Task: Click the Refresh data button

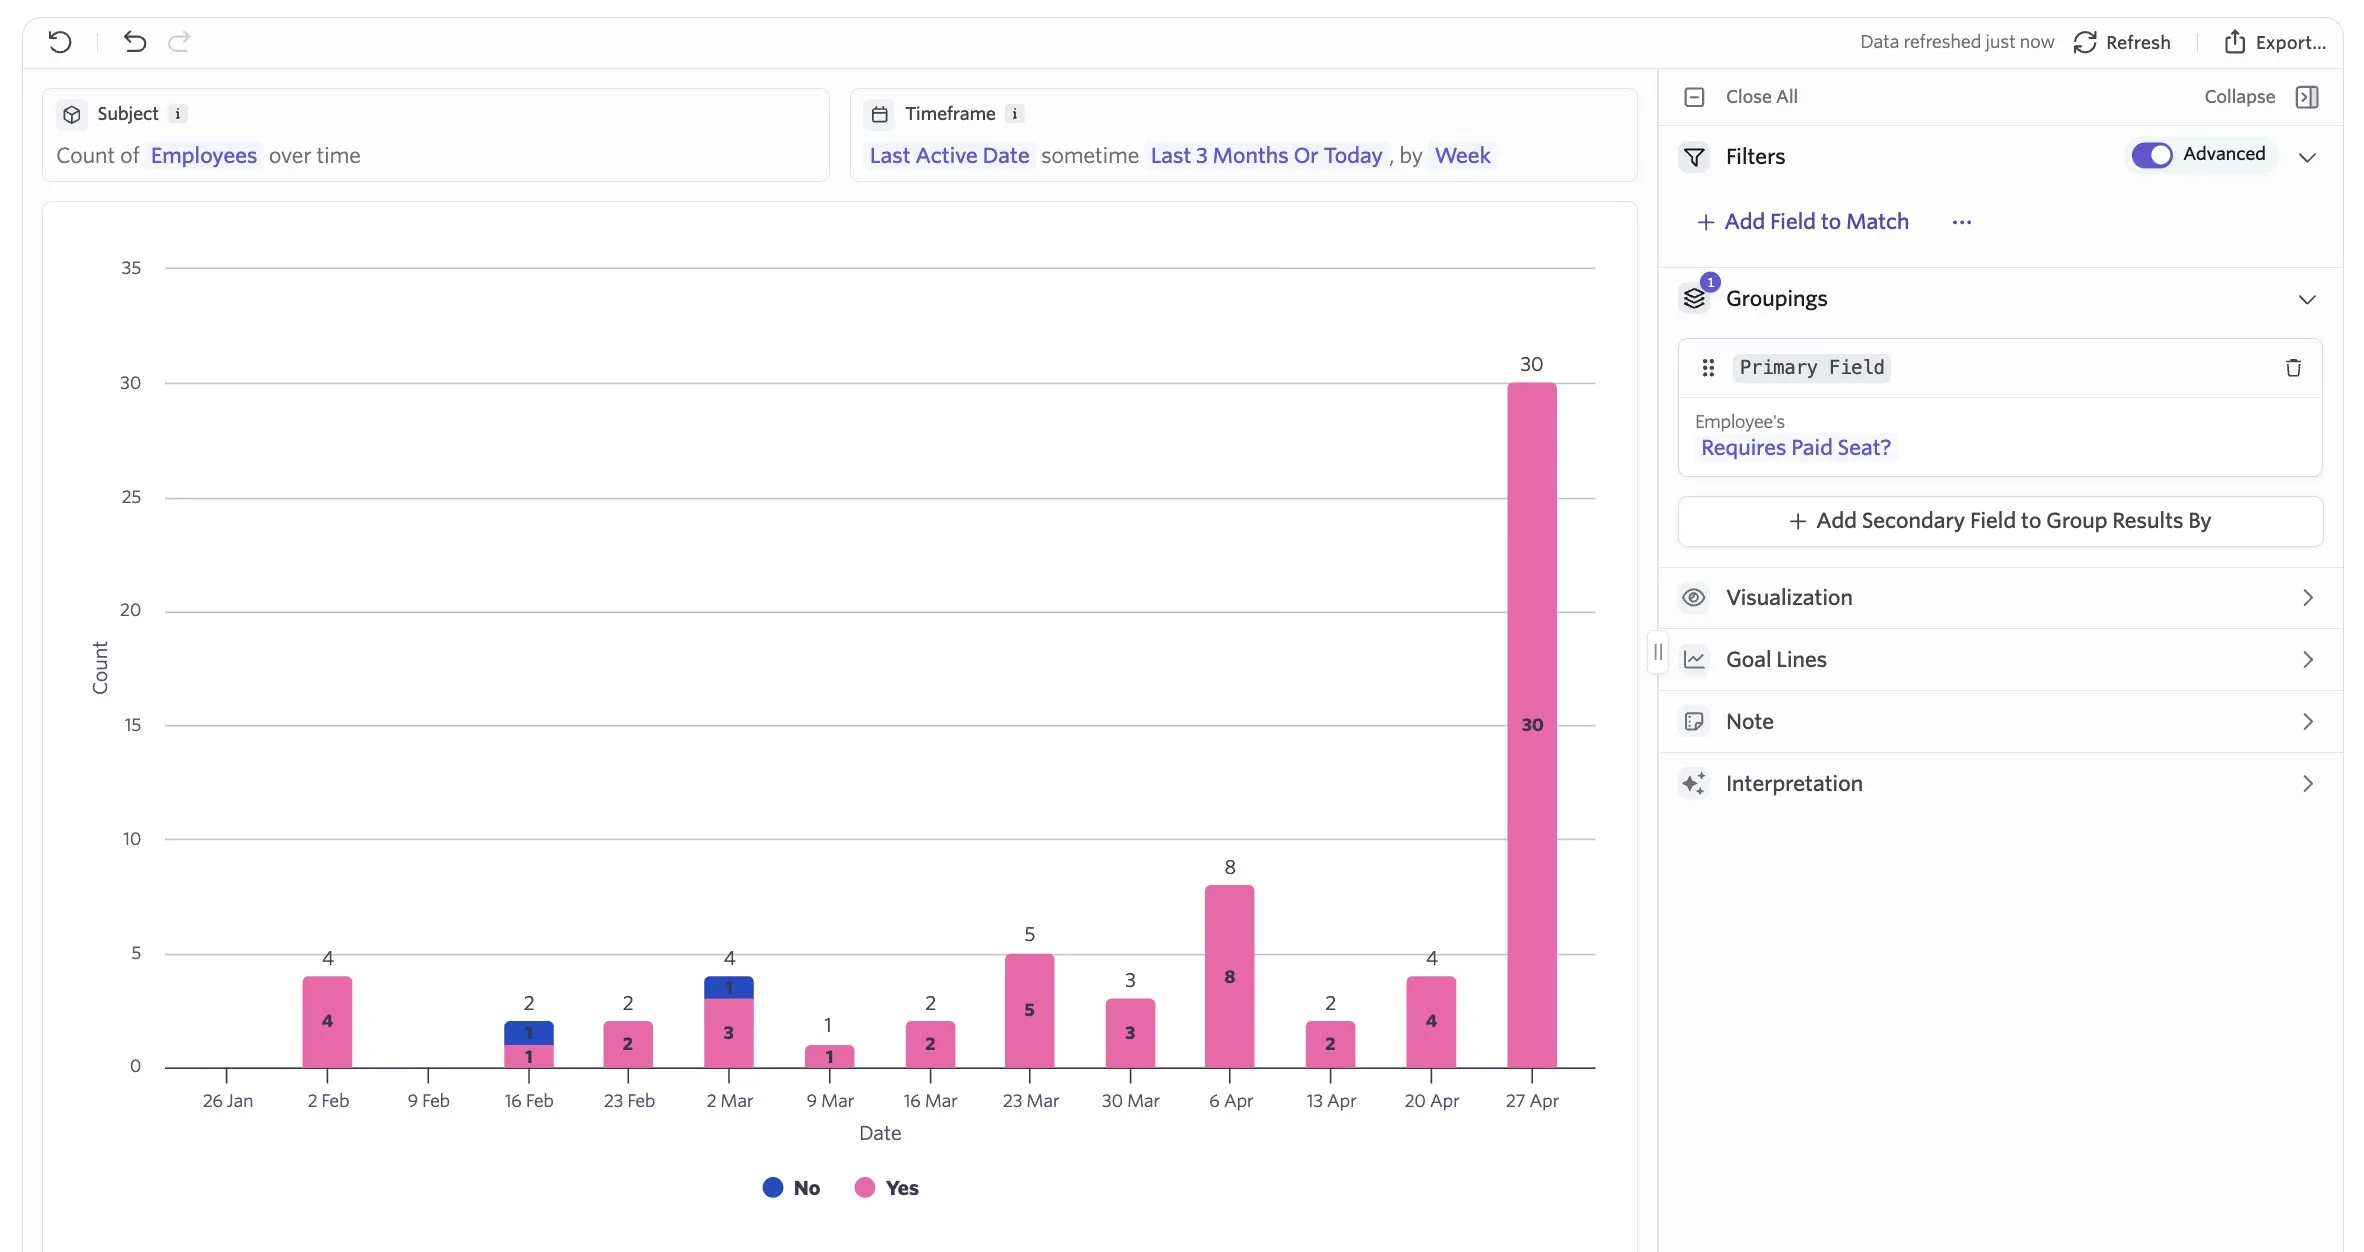Action: 2122,42
